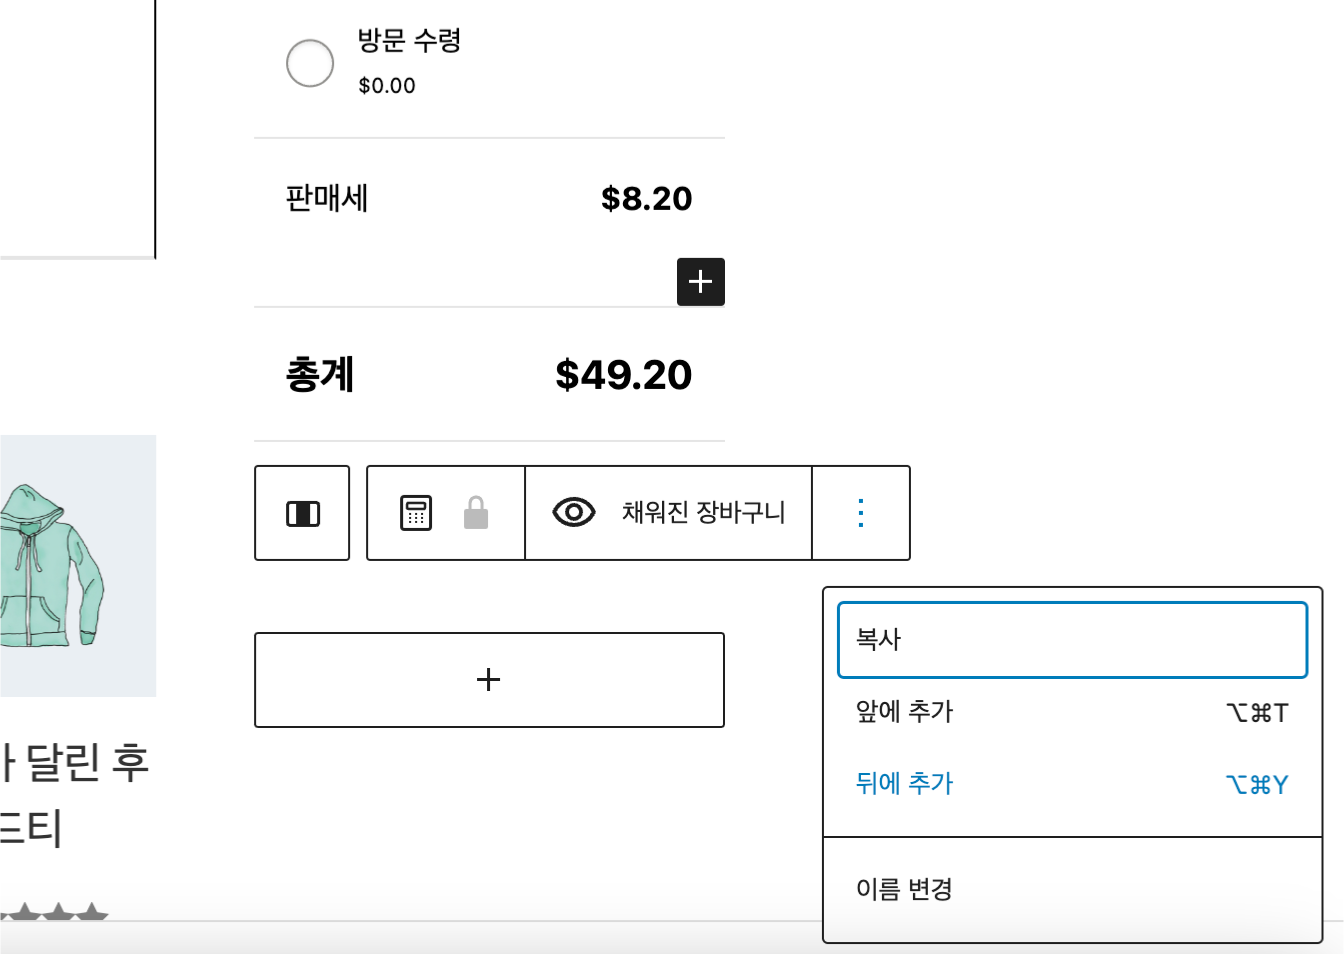Choose 복사 from the options menu
This screenshot has height=954, width=1344.
[x=1072, y=640]
